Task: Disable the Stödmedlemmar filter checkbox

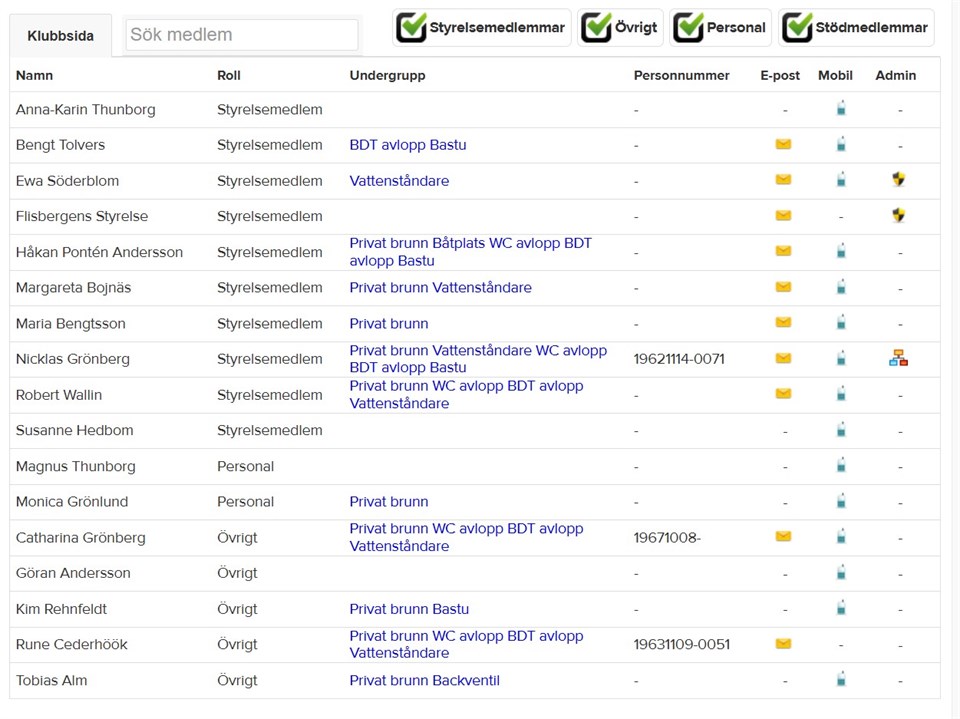Action: tap(797, 28)
